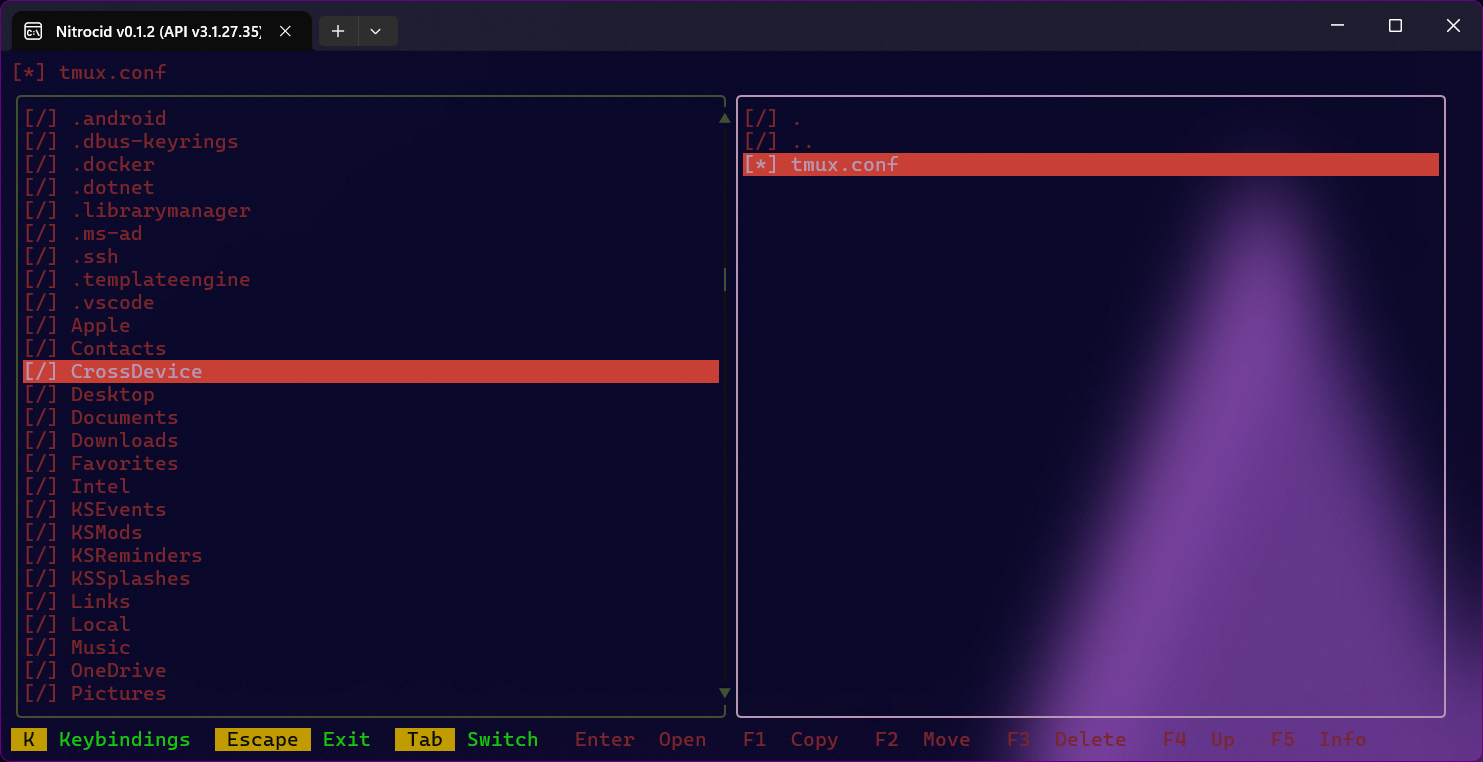
Task: Click scroll up arrow in left pane
Action: (725, 118)
